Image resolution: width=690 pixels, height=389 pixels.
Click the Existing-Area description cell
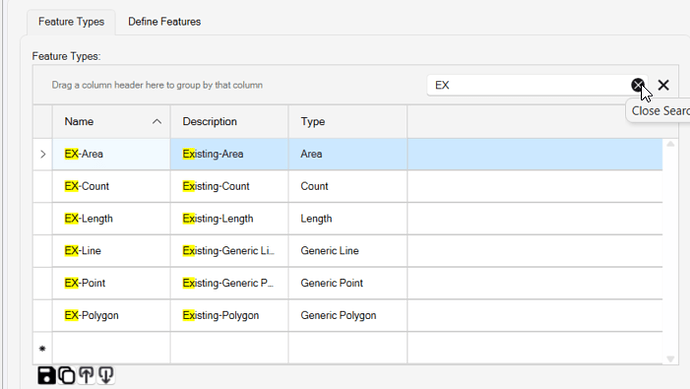[x=229, y=154]
